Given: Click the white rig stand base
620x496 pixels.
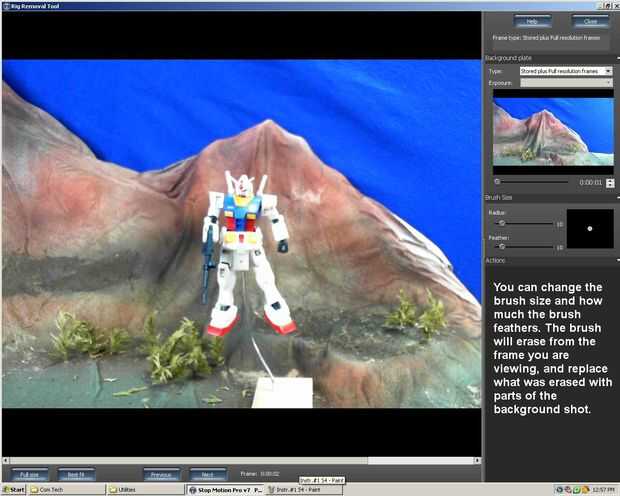Looking at the screenshot, I should pyautogui.click(x=282, y=392).
